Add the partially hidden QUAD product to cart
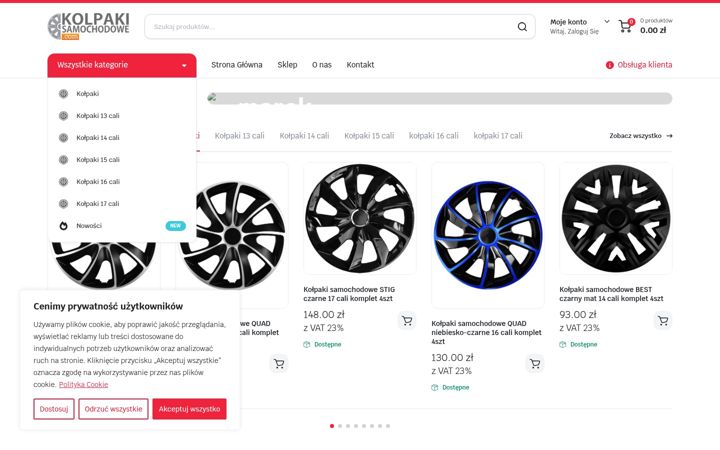This screenshot has width=720, height=450. click(279, 364)
